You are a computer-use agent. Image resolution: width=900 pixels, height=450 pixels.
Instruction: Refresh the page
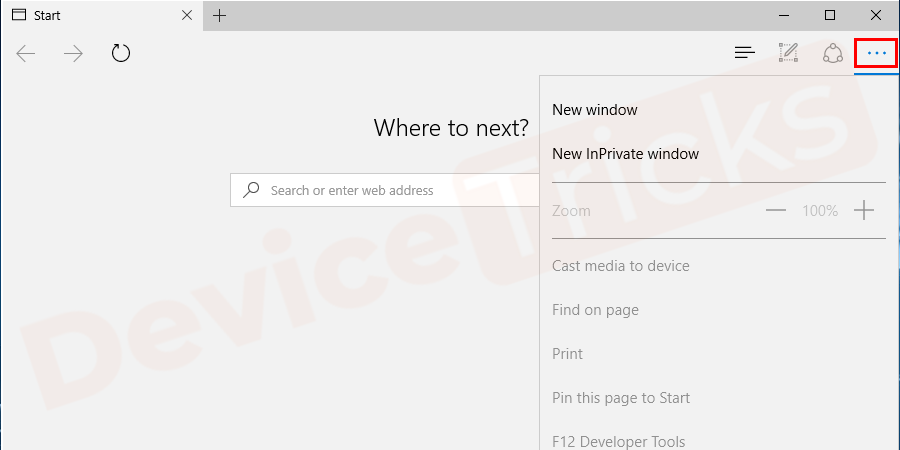[x=121, y=53]
